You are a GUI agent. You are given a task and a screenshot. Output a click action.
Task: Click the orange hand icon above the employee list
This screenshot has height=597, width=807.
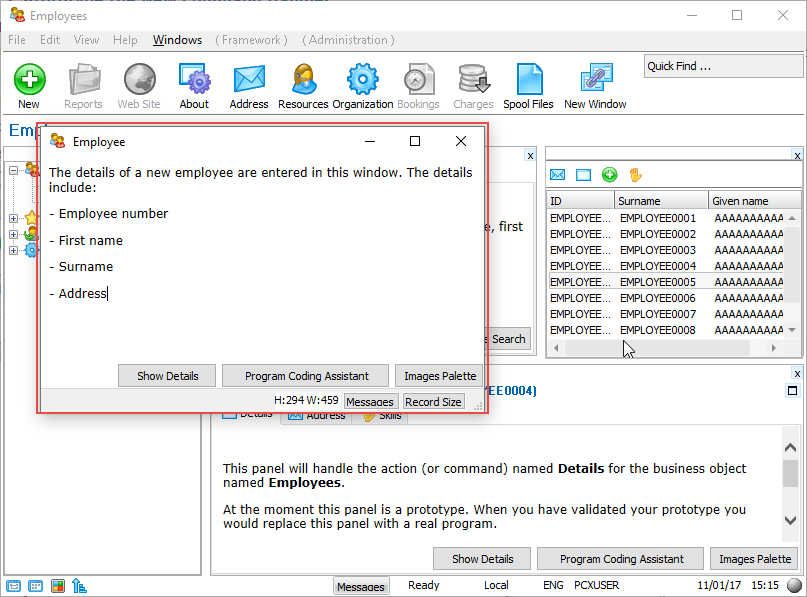pyautogui.click(x=636, y=175)
